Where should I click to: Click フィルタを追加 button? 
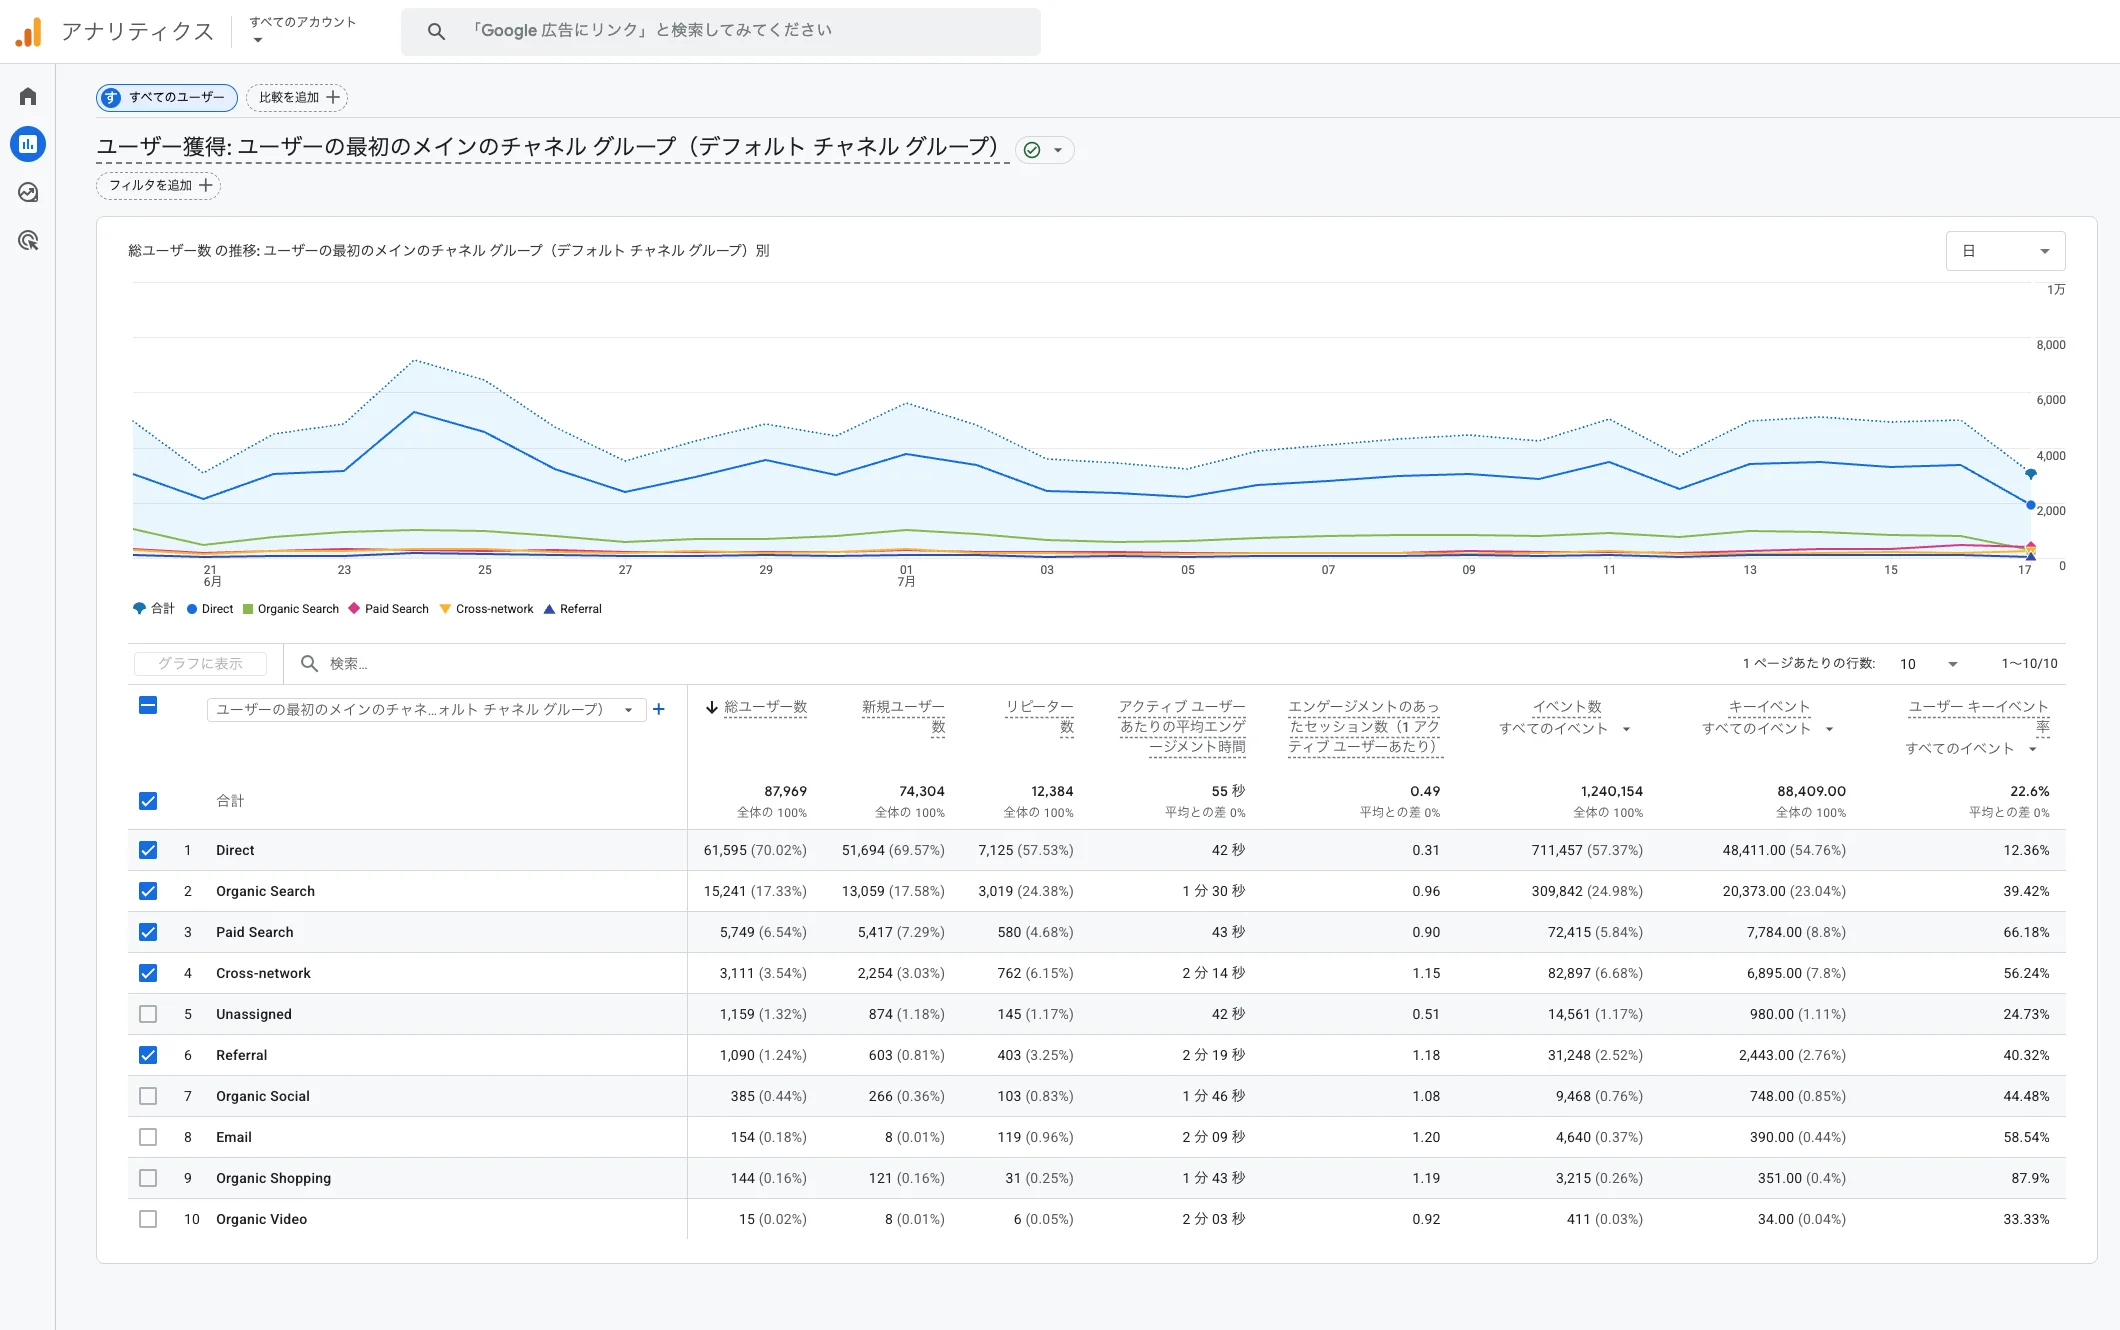158,185
